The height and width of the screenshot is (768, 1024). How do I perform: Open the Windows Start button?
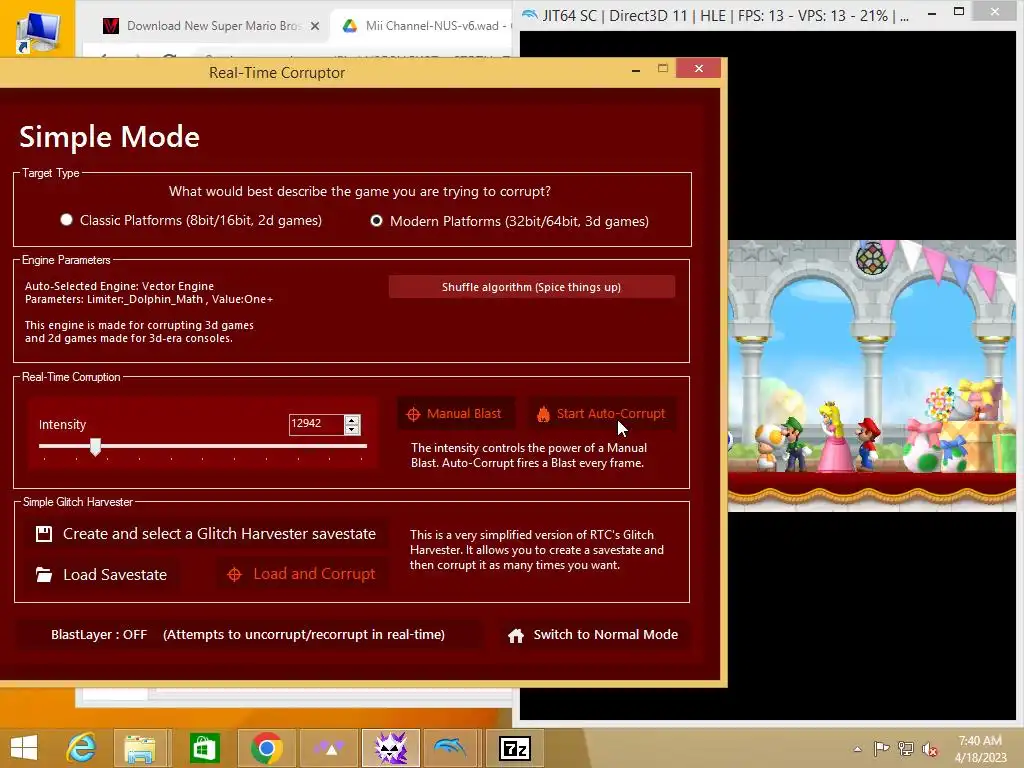pos(24,748)
